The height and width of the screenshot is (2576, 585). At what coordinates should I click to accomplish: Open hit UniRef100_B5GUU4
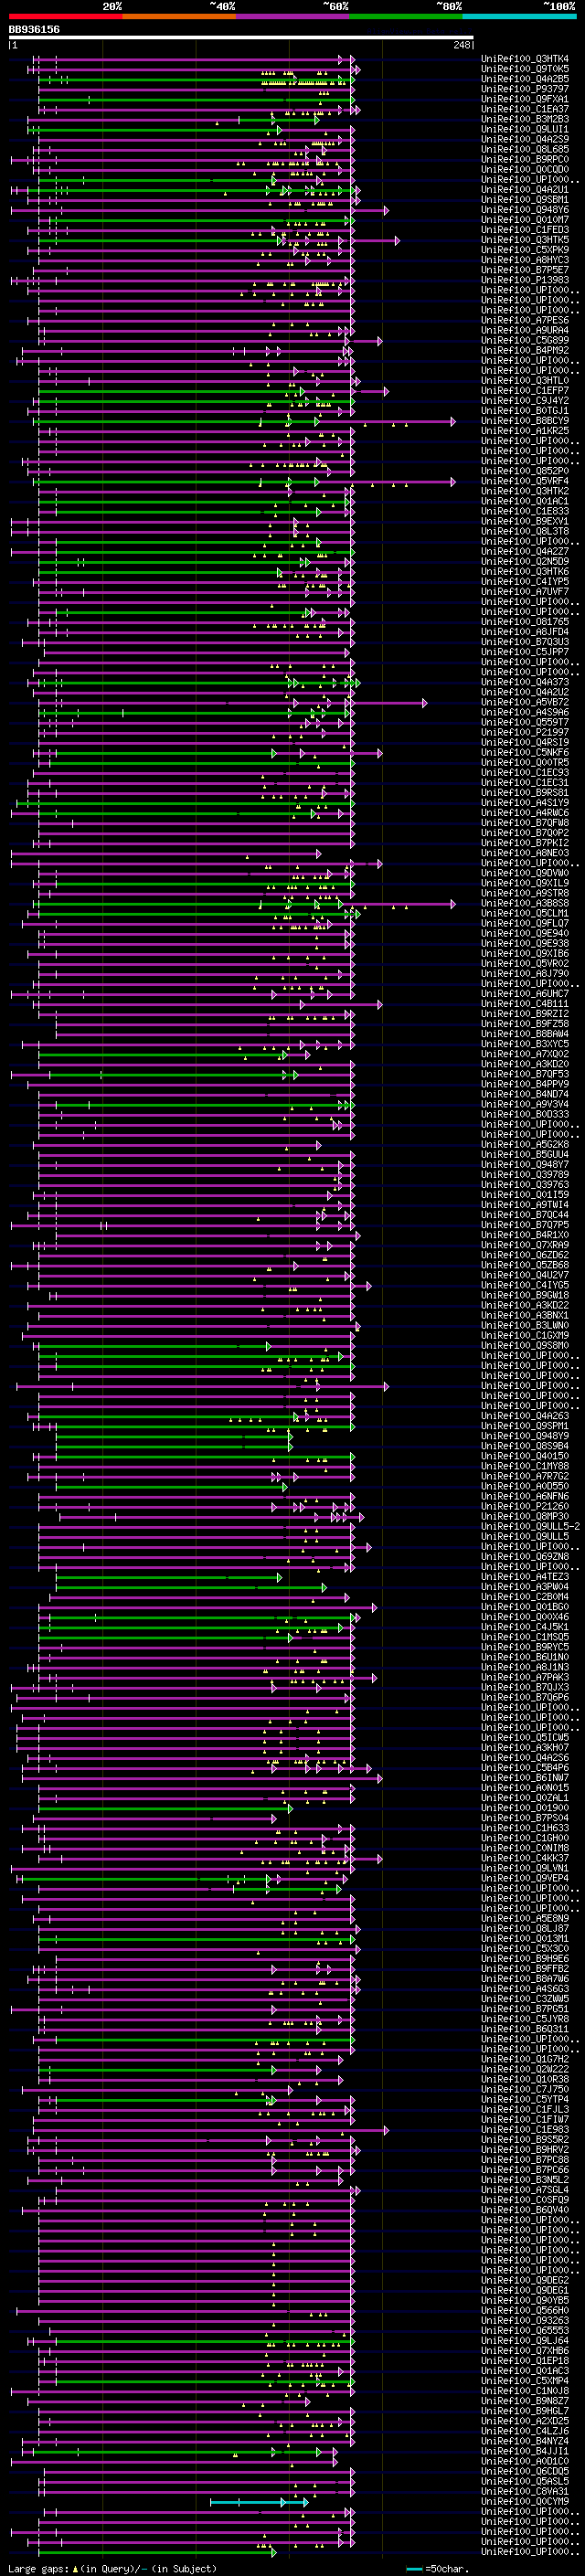(525, 1154)
